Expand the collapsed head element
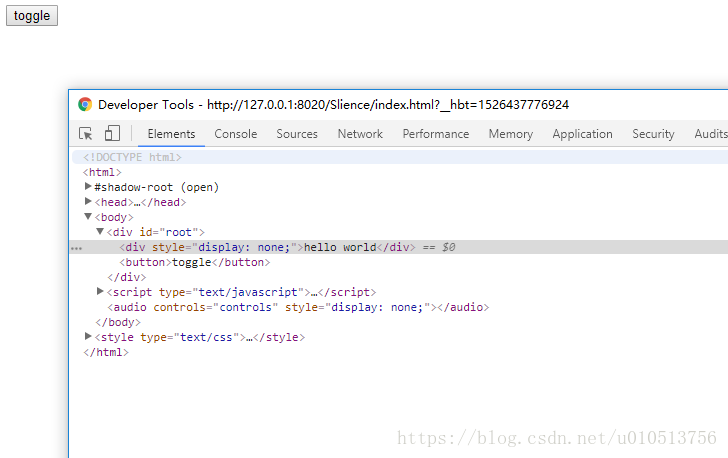 [x=88, y=201]
